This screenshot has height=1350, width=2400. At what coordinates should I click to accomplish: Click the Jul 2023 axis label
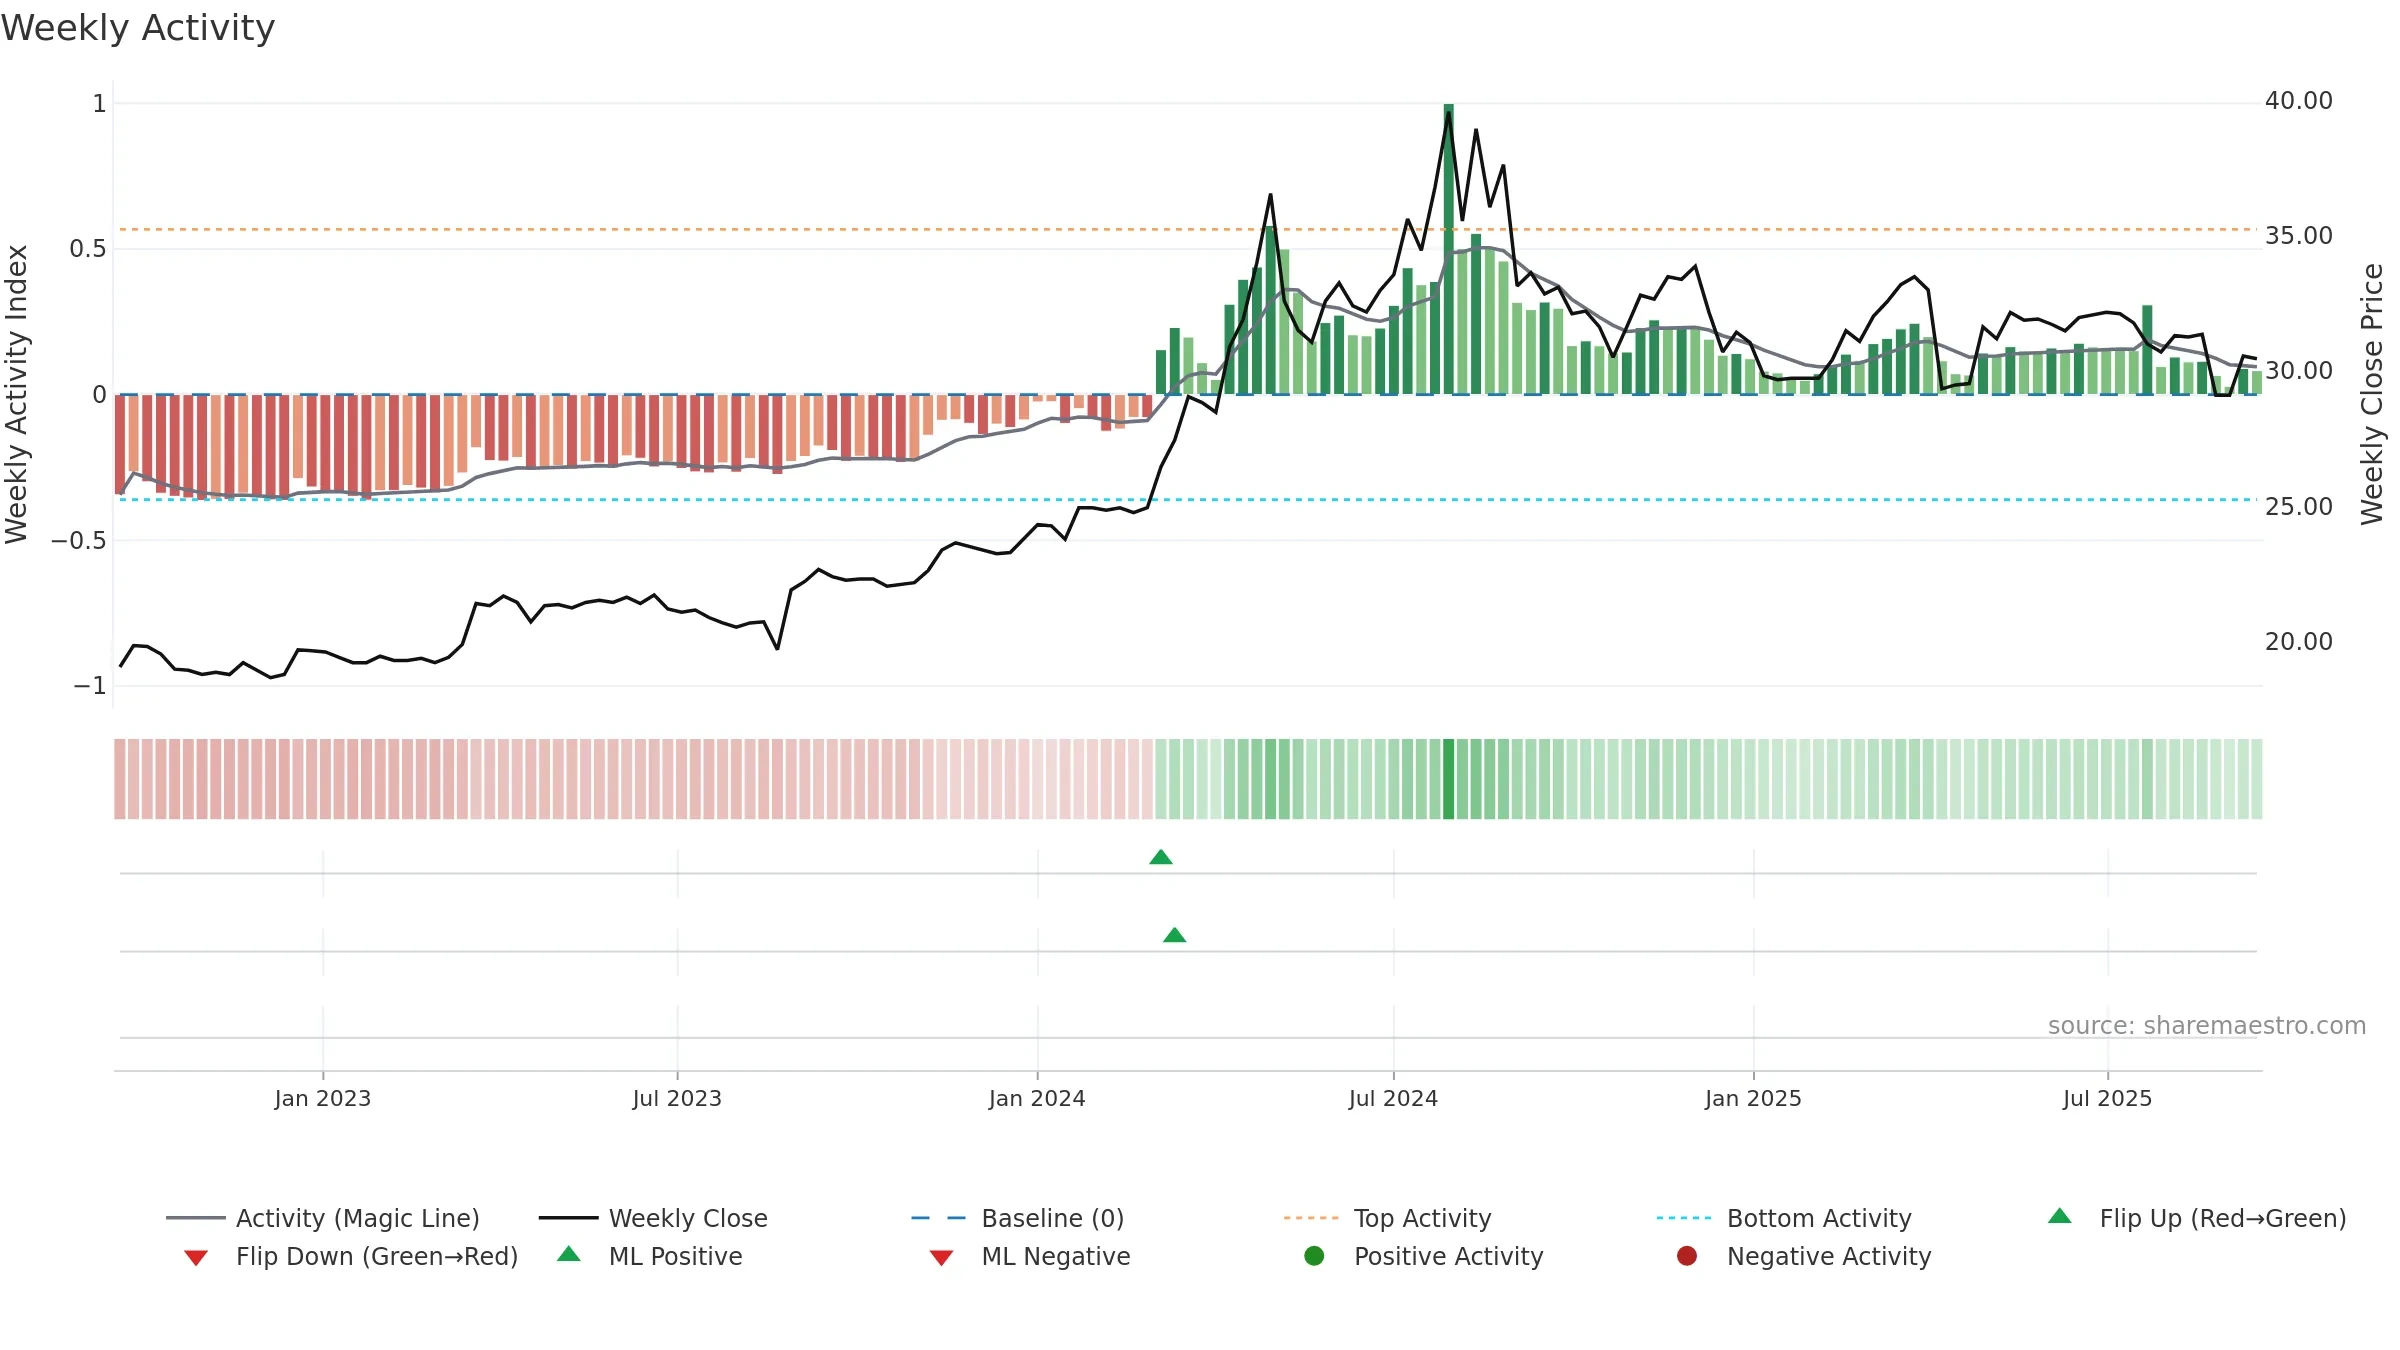[677, 1098]
